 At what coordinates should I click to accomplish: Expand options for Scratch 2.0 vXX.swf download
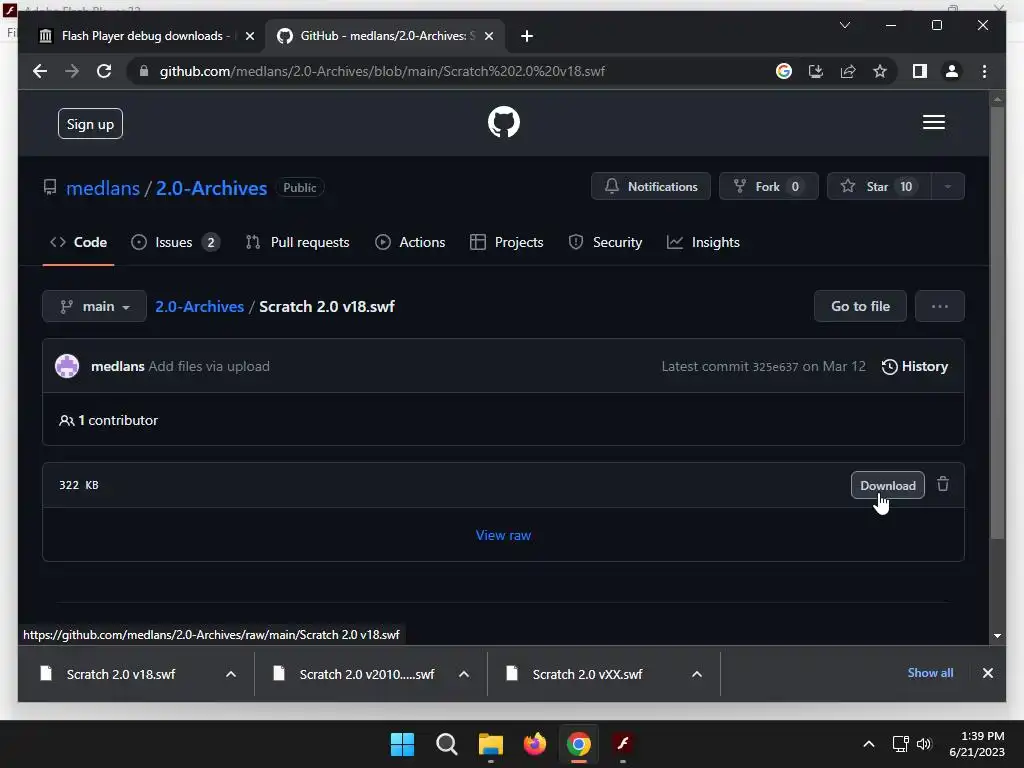697,674
